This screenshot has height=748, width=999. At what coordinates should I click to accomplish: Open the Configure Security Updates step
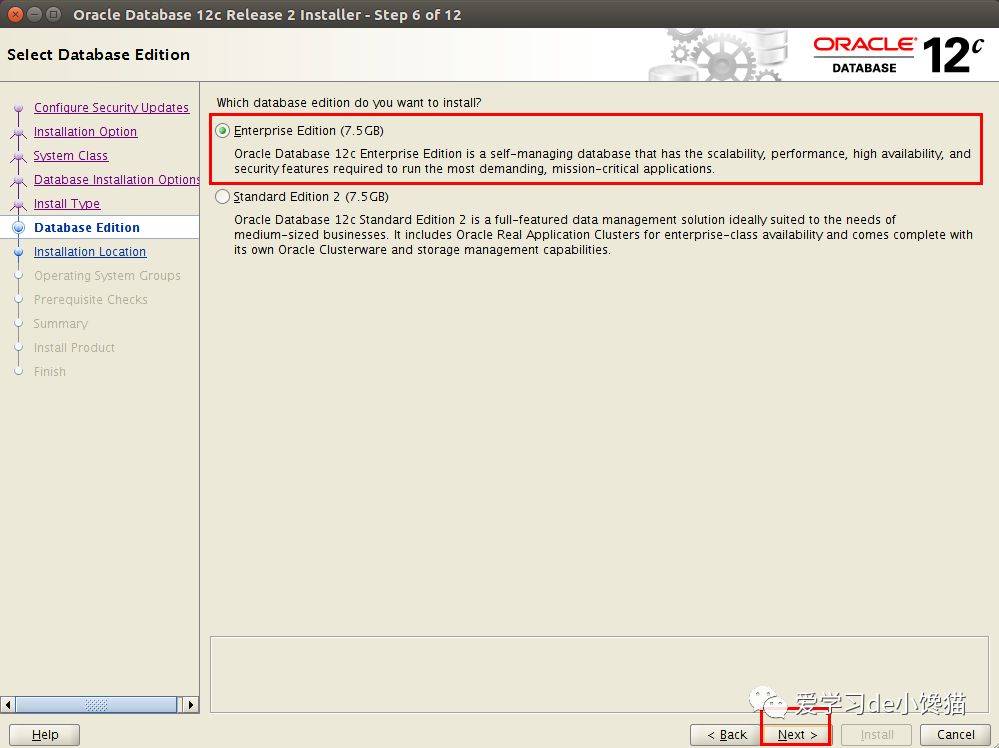[x=111, y=108]
